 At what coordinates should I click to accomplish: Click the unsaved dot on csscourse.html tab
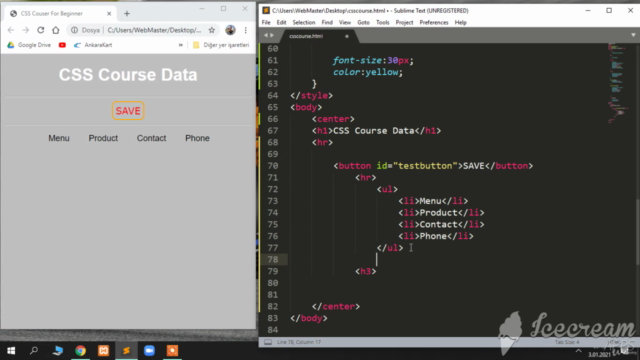click(x=347, y=36)
